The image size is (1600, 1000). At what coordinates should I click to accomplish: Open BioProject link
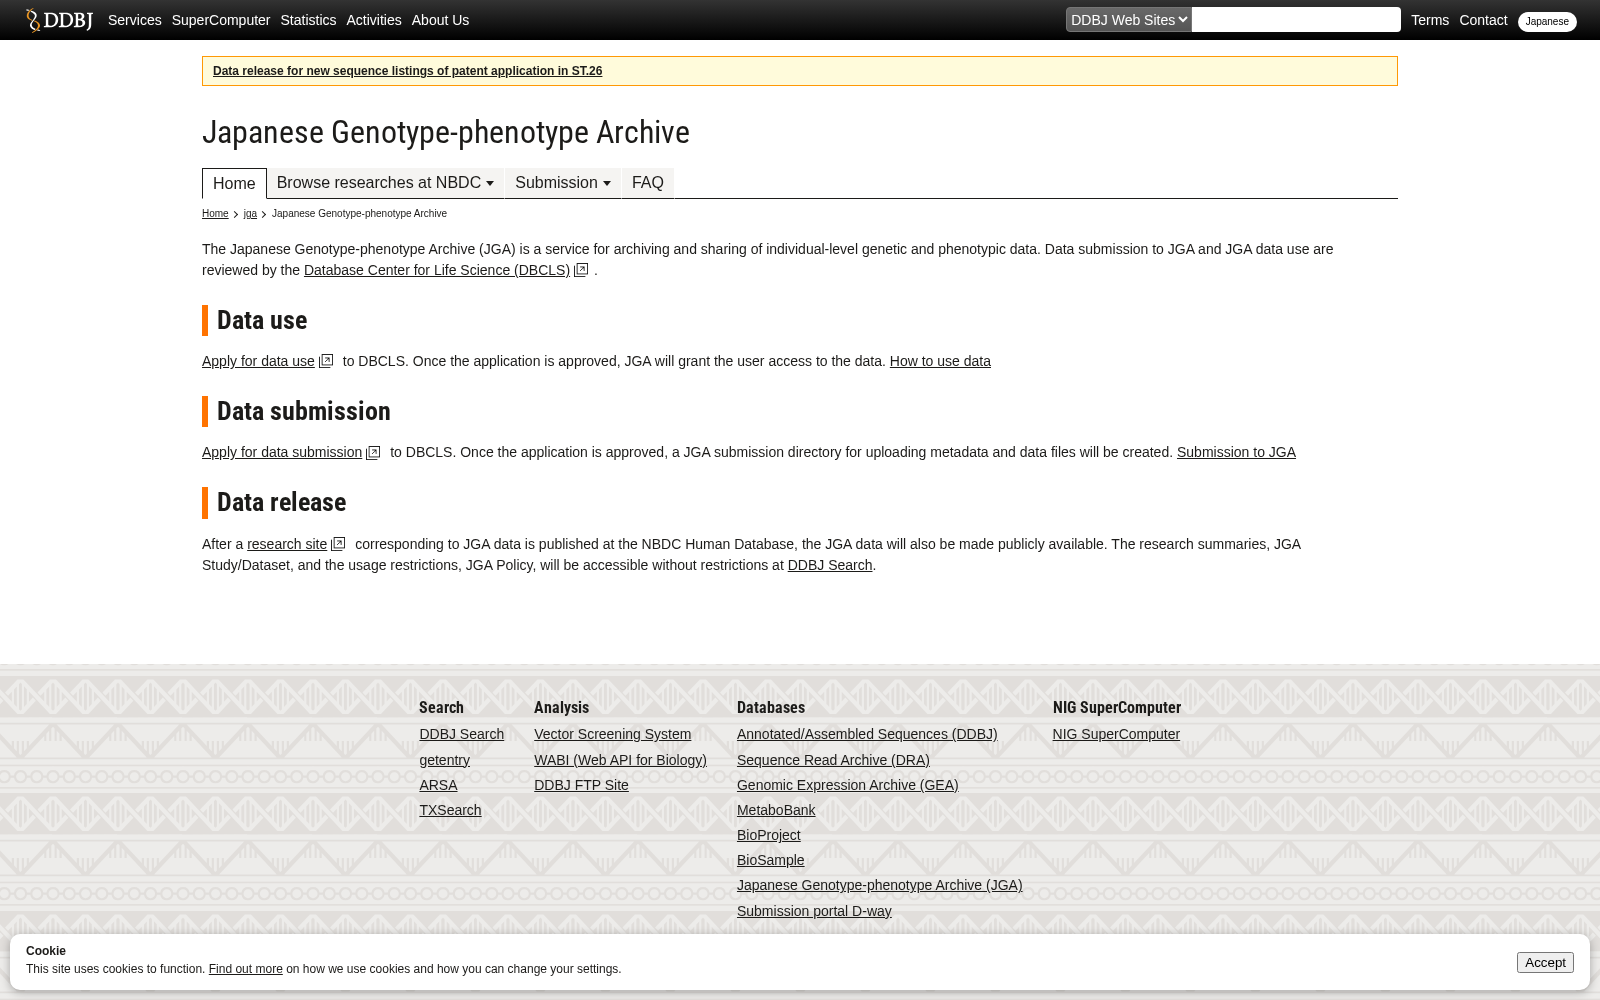click(769, 835)
